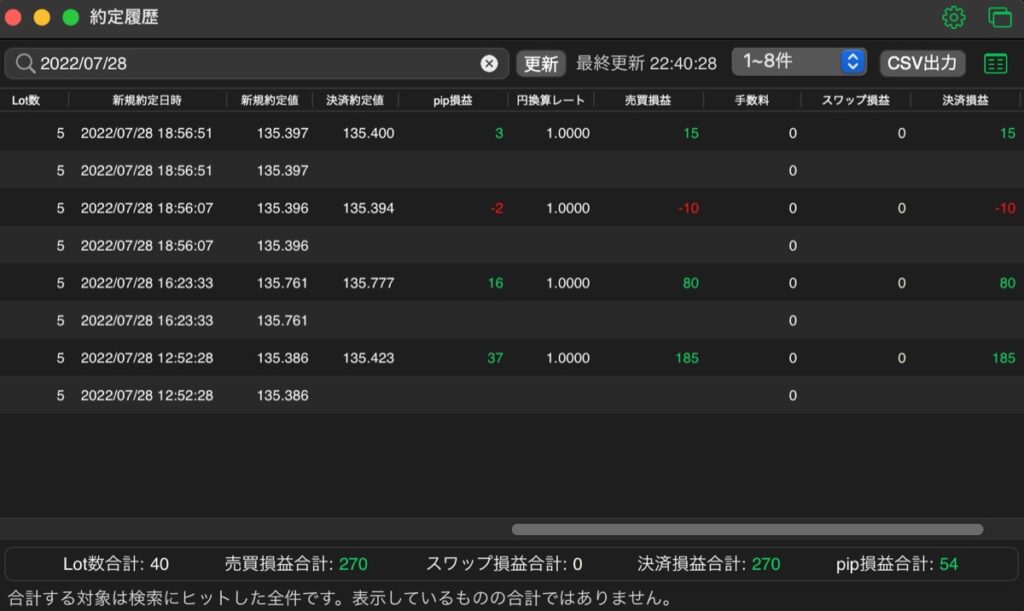
Task: Select settlement price cell 135.400
Action: coord(368,133)
